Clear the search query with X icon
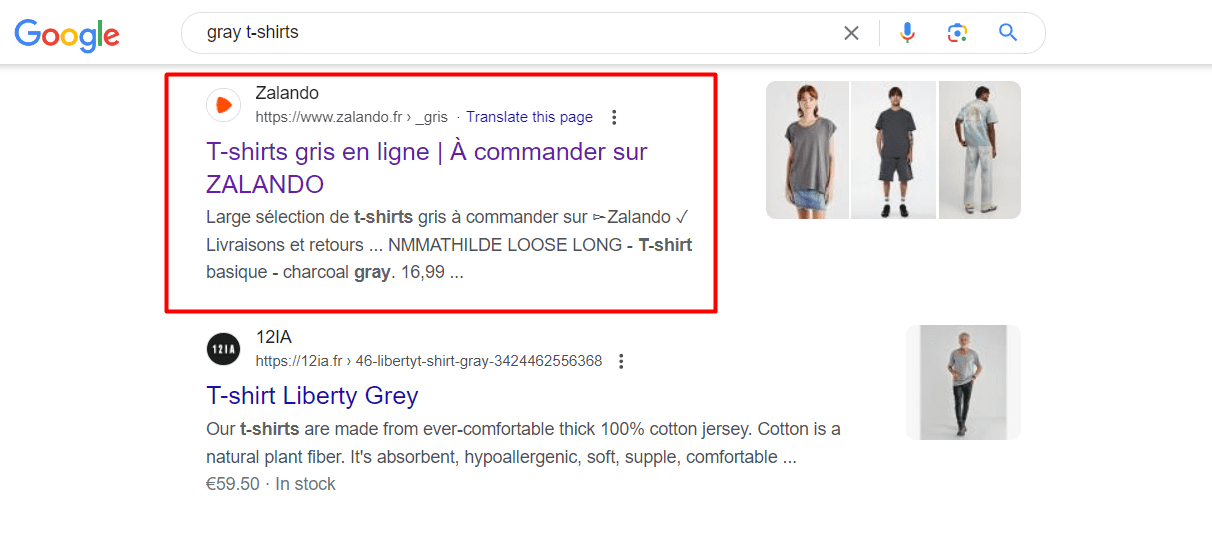 (851, 33)
